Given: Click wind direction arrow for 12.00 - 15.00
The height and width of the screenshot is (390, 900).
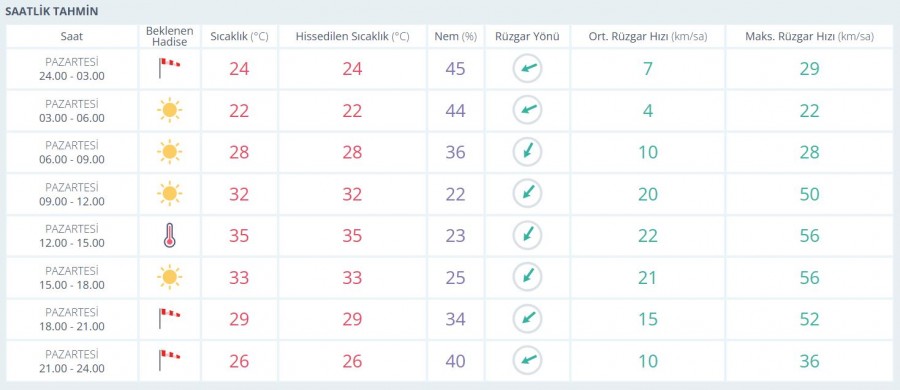Looking at the screenshot, I should (x=527, y=235).
